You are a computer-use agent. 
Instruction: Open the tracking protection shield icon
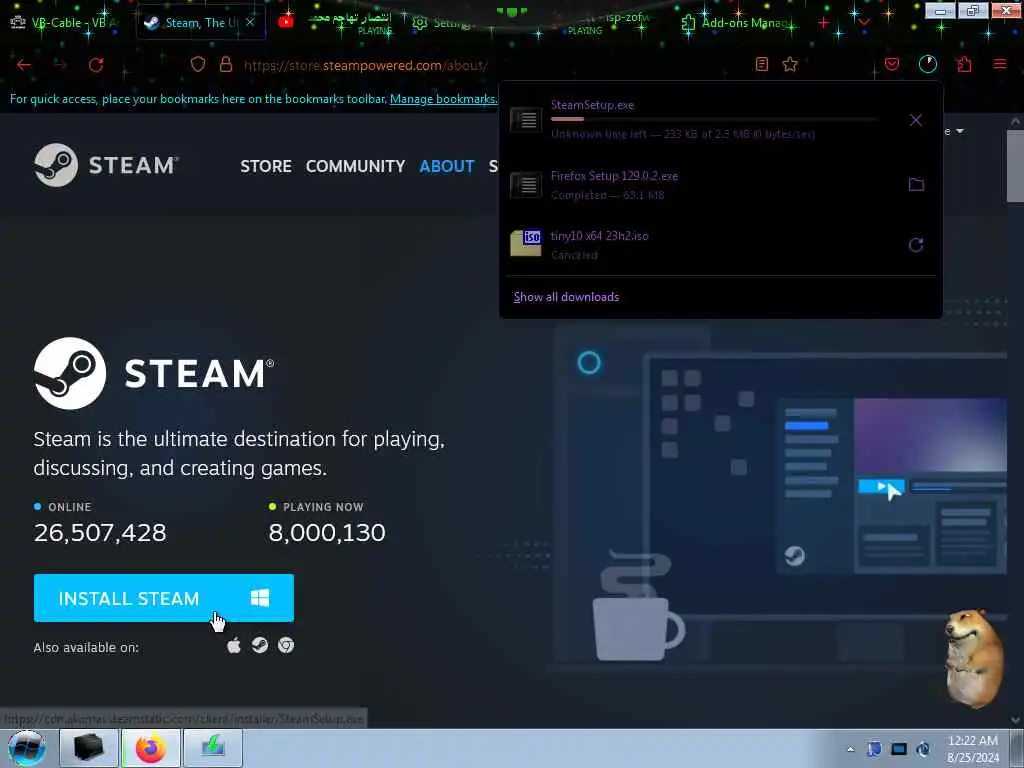[x=198, y=64]
